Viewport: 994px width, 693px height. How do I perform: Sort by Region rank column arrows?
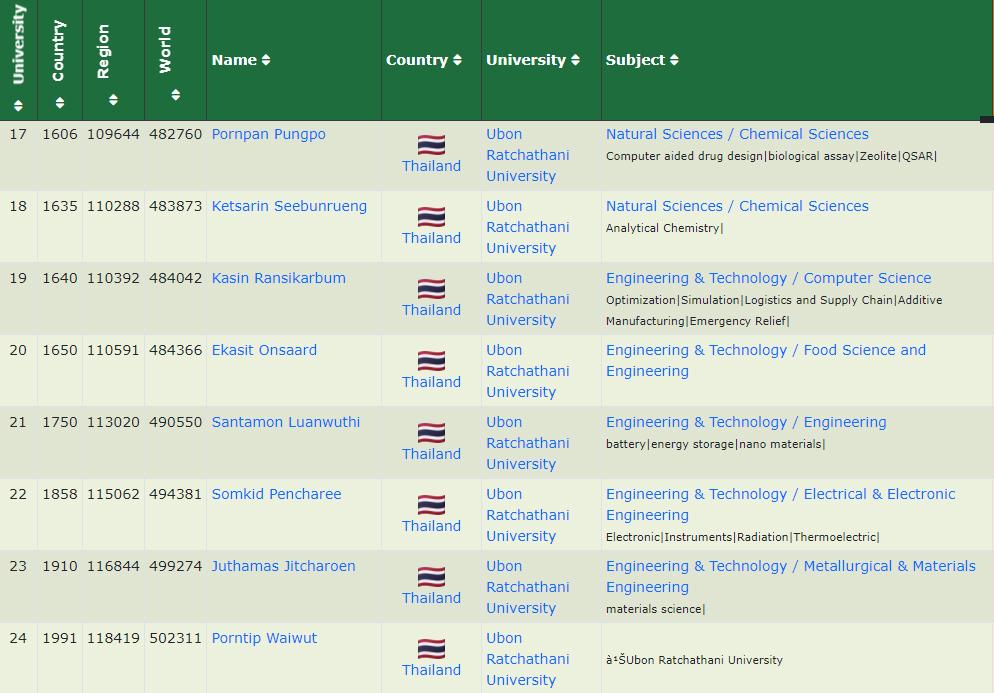pos(113,100)
